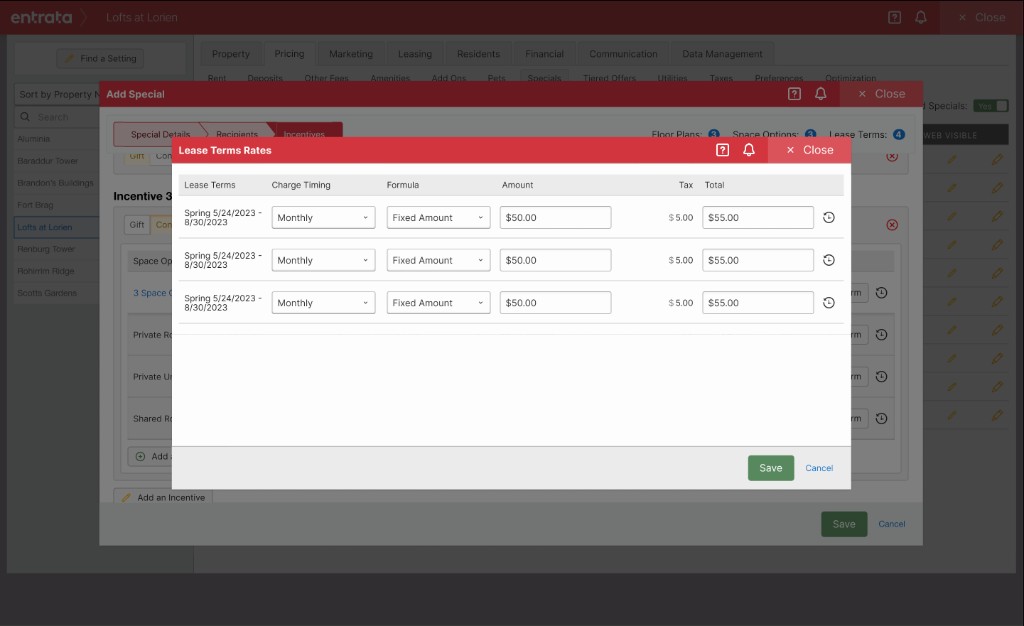Open first row Formula Fixed Amount dropdown
This screenshot has width=1024, height=626.
pos(438,217)
